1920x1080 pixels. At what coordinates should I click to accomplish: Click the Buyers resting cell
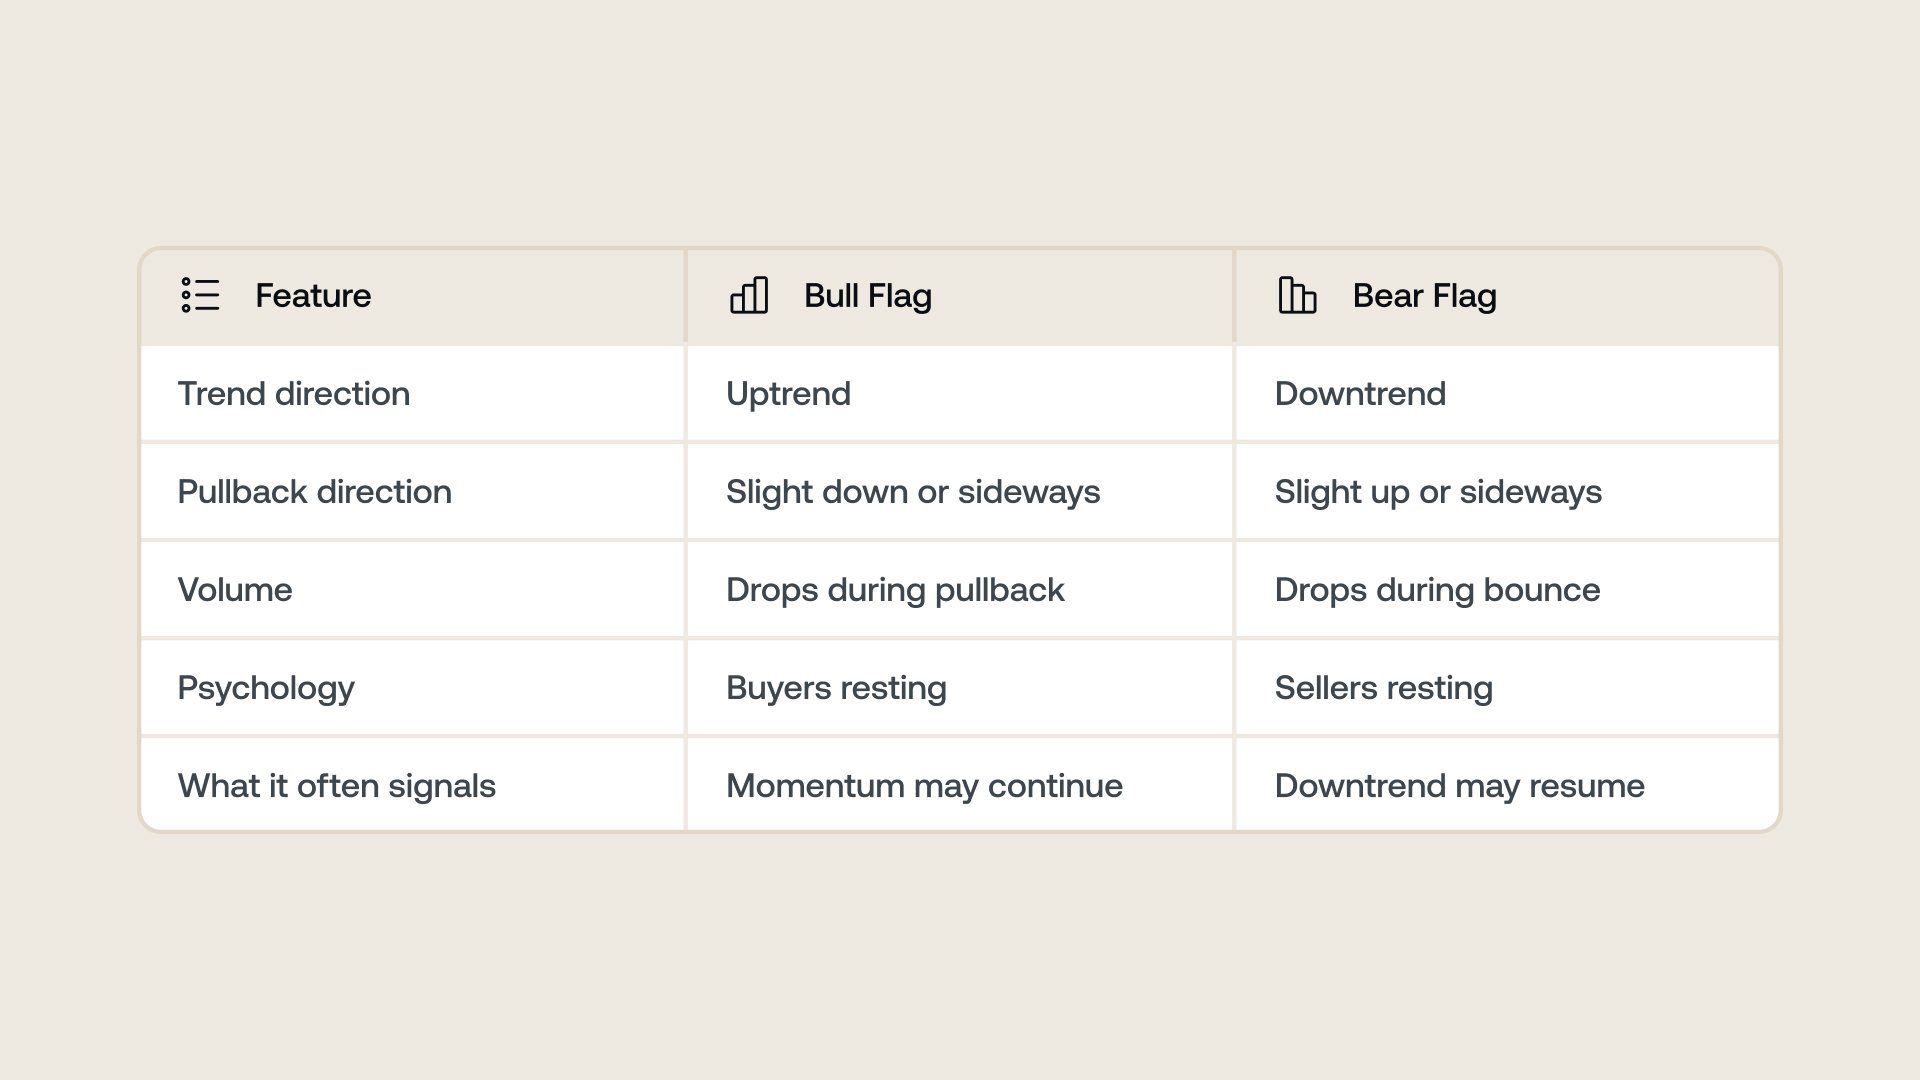[836, 687]
